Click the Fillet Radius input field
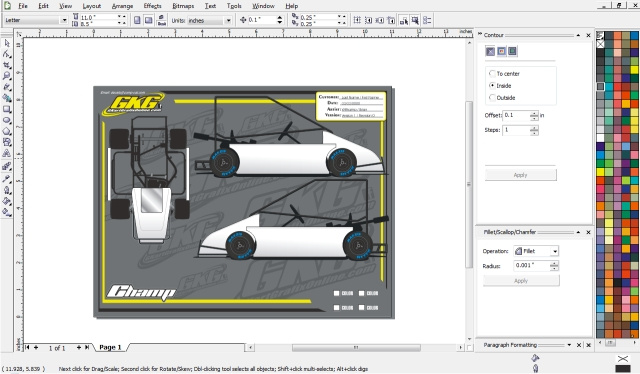The width and height of the screenshot is (640, 374). [x=531, y=266]
